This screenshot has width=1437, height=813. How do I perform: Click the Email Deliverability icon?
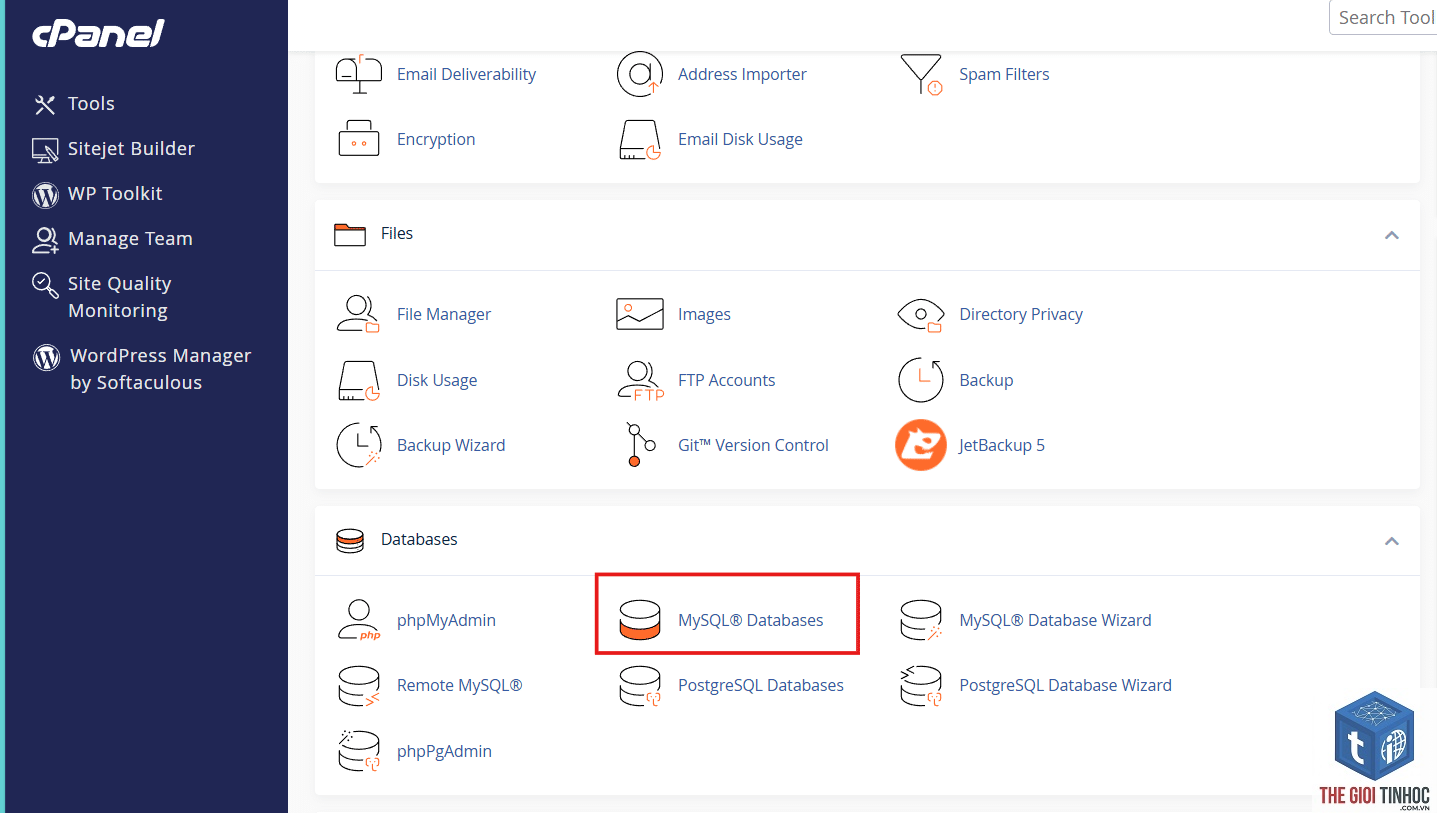[x=359, y=74]
